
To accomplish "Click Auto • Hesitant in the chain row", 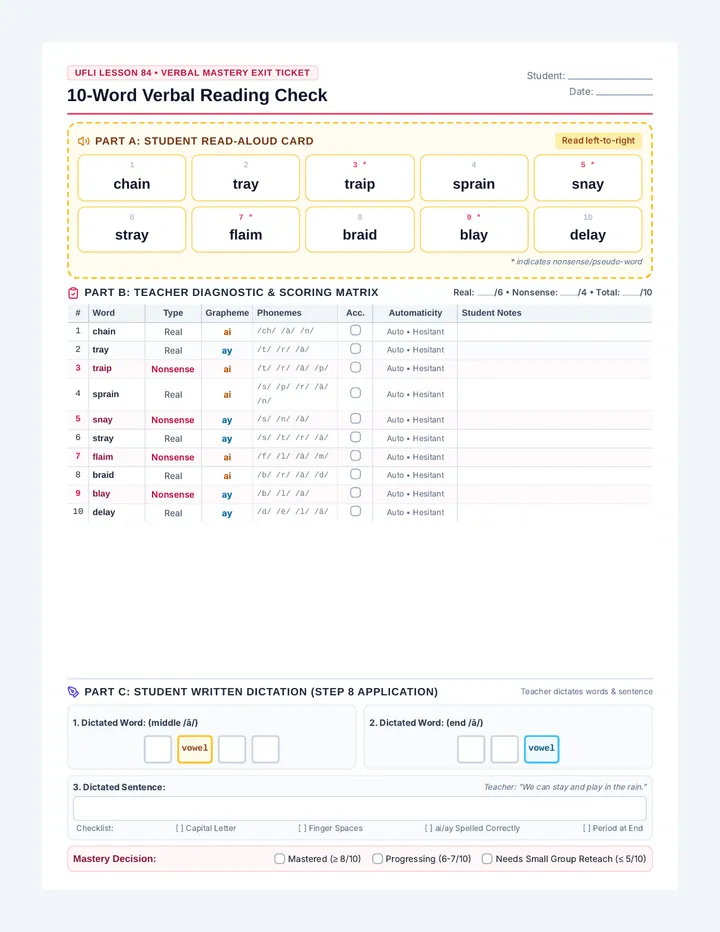I will 416,332.
